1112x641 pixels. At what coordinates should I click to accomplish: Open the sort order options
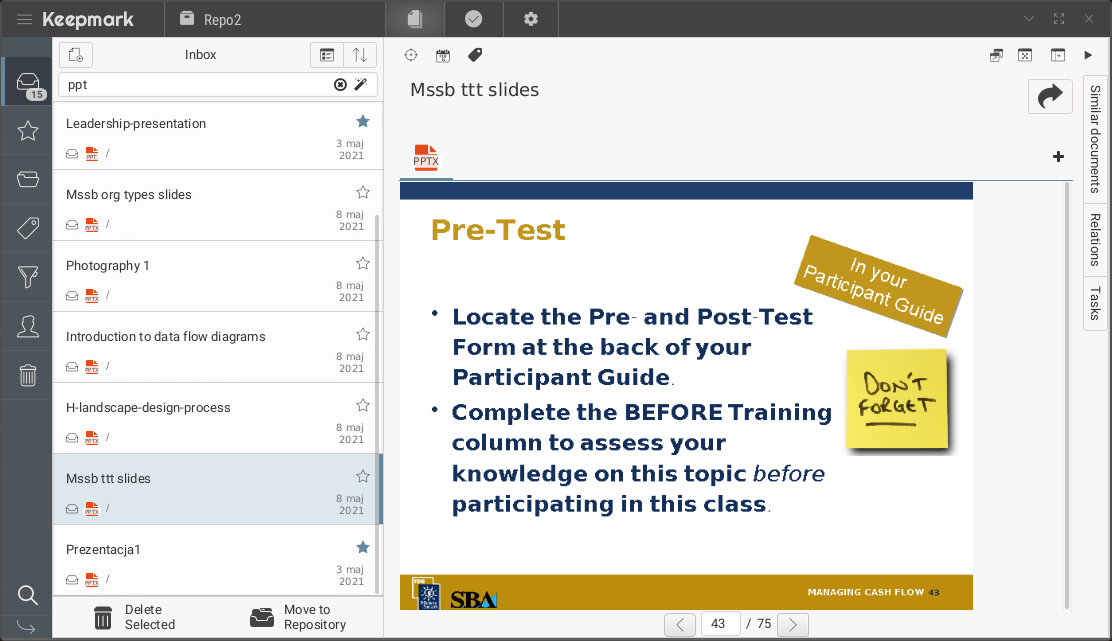point(360,55)
